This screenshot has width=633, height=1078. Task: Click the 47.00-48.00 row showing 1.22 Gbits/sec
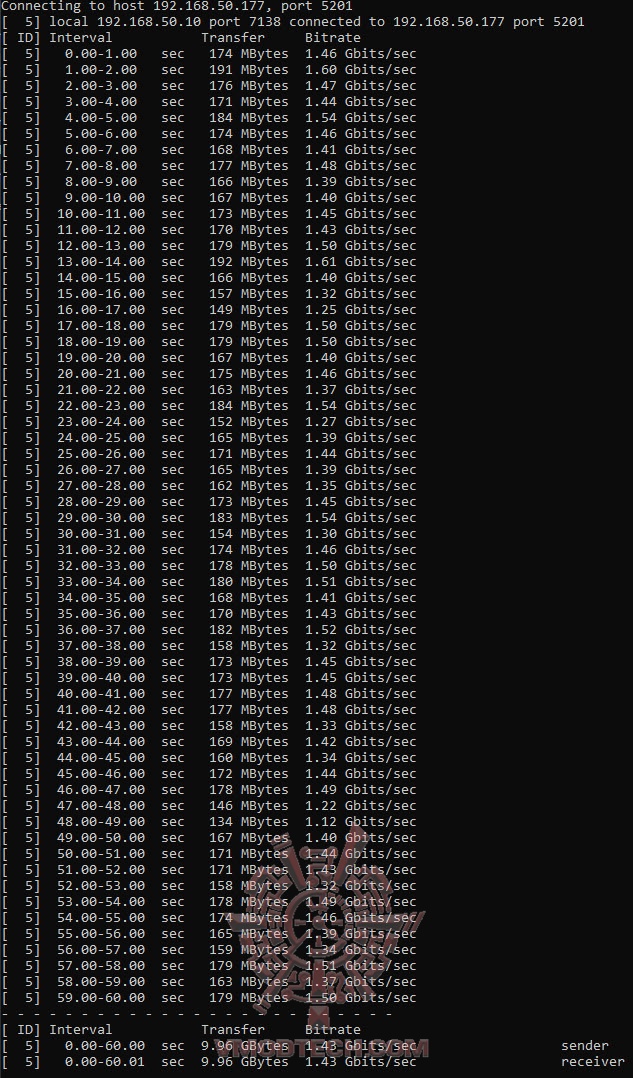click(209, 806)
